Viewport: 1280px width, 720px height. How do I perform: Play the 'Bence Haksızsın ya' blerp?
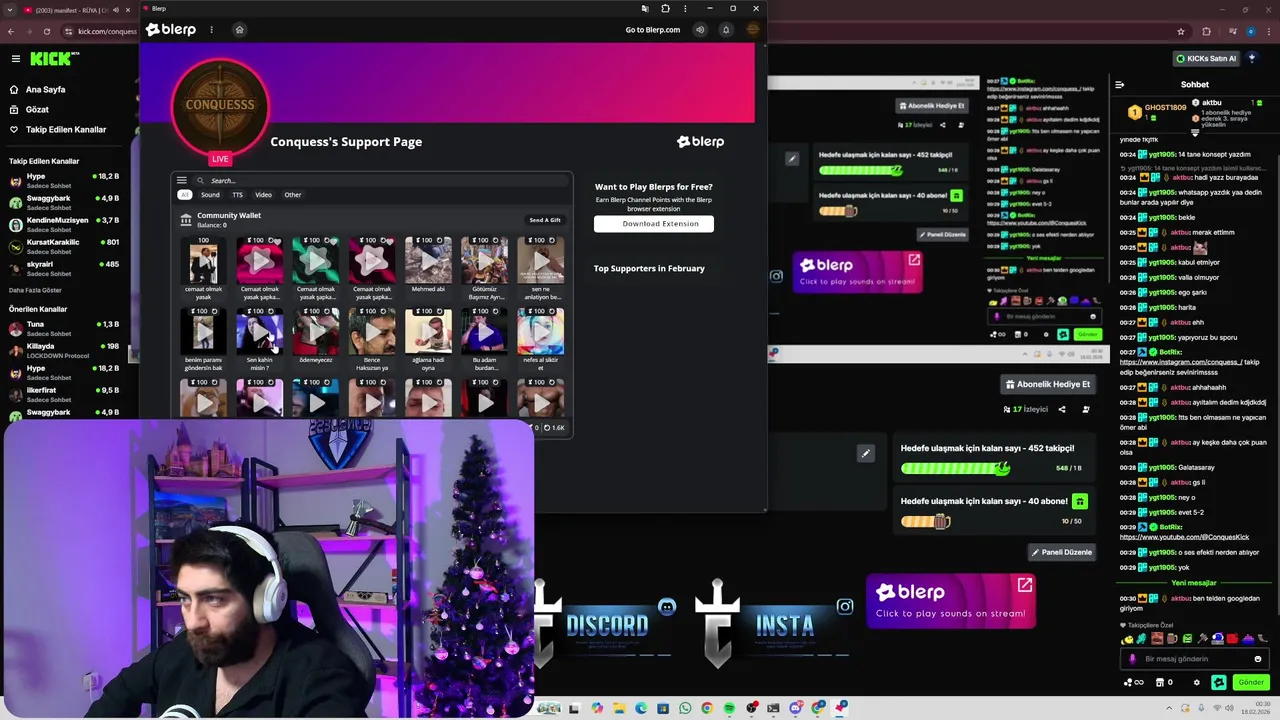(x=372, y=332)
